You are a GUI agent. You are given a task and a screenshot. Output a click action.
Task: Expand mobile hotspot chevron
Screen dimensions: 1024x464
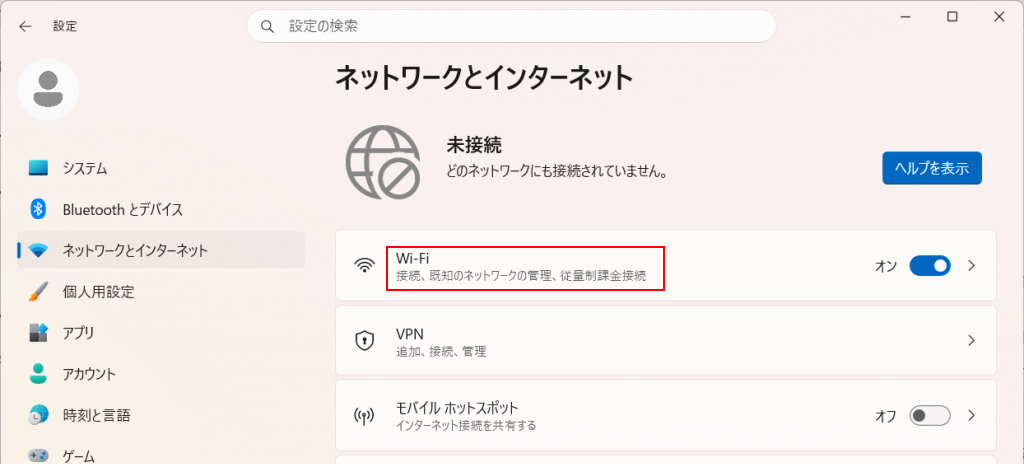(x=971, y=415)
